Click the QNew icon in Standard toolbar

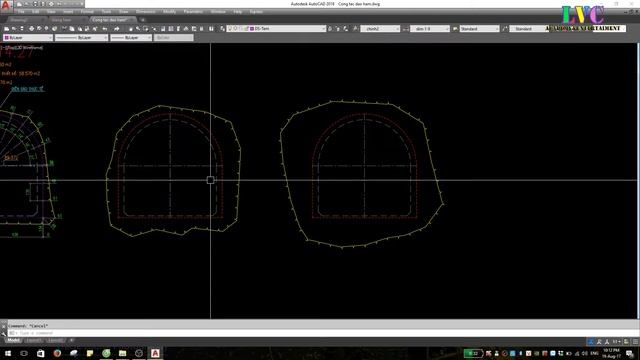[6, 29]
